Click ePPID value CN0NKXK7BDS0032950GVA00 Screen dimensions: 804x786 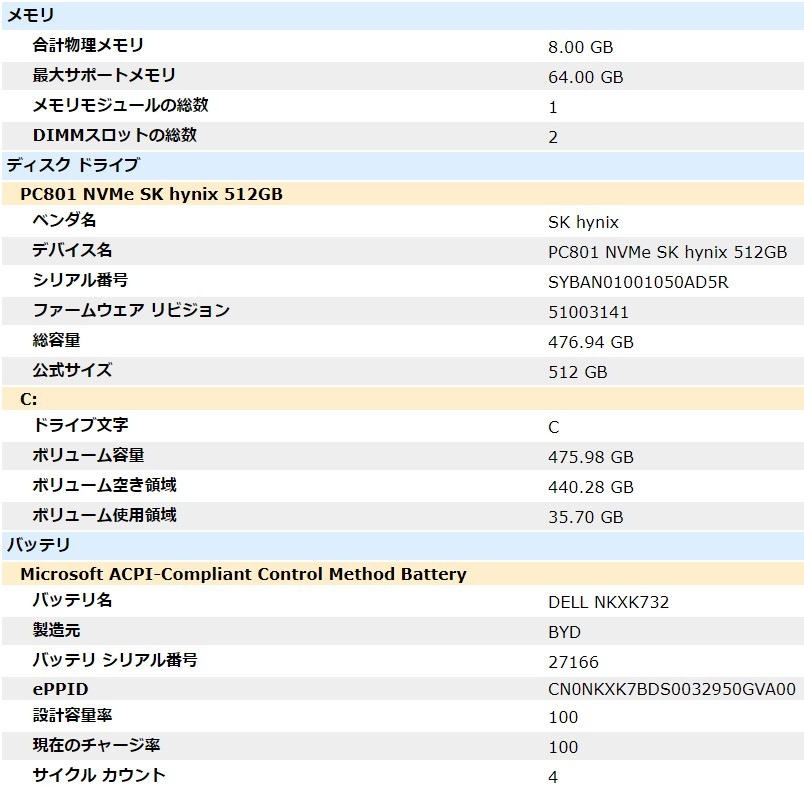click(672, 690)
